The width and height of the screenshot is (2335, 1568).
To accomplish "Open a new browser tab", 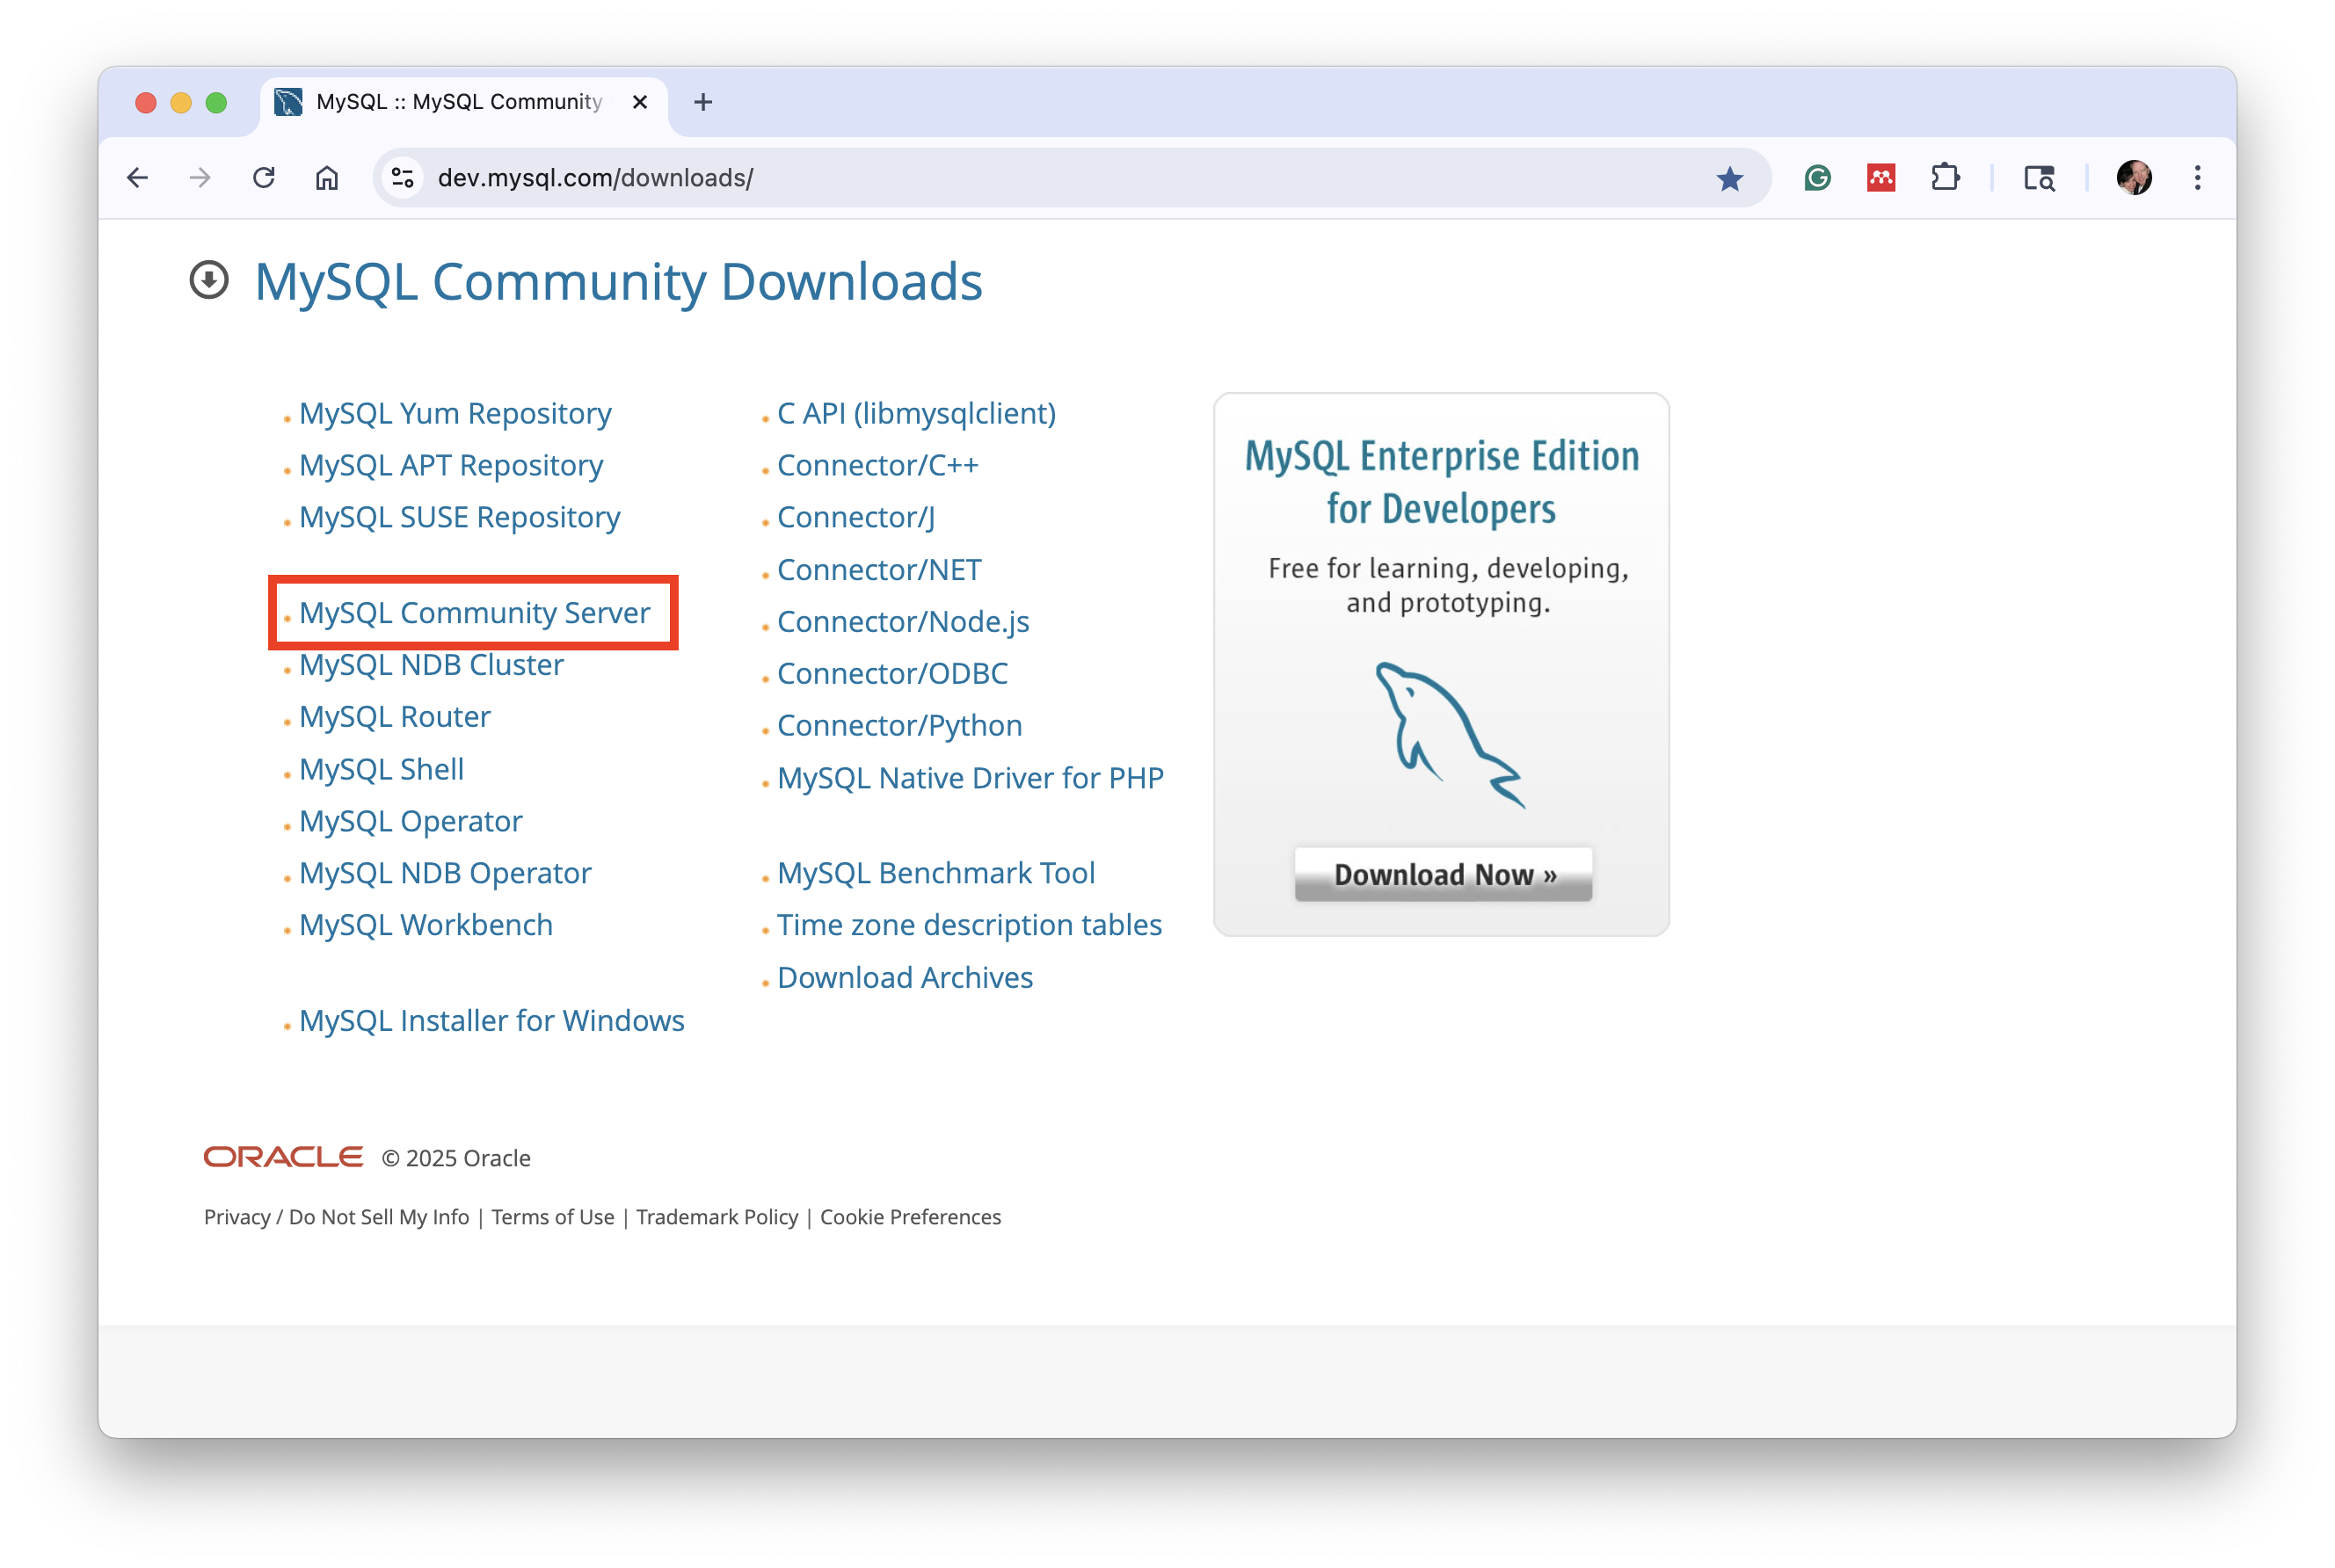I will click(x=703, y=102).
